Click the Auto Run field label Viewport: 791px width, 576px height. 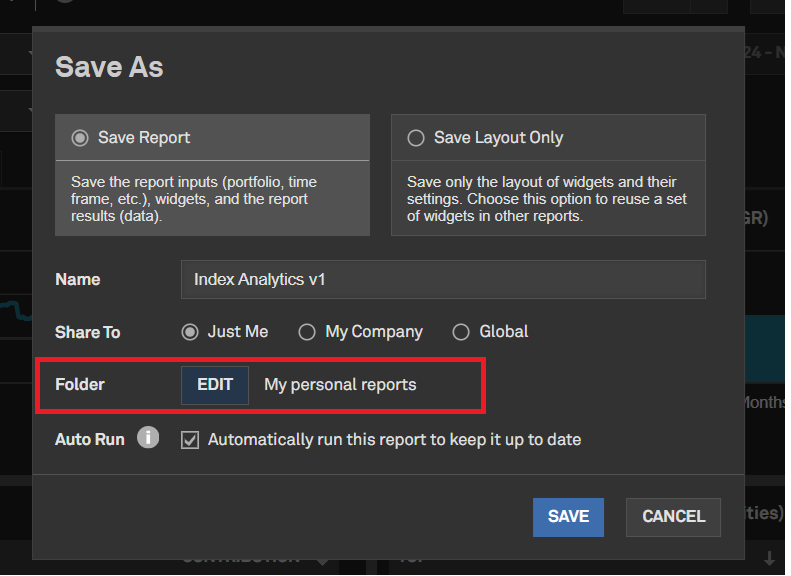90,439
